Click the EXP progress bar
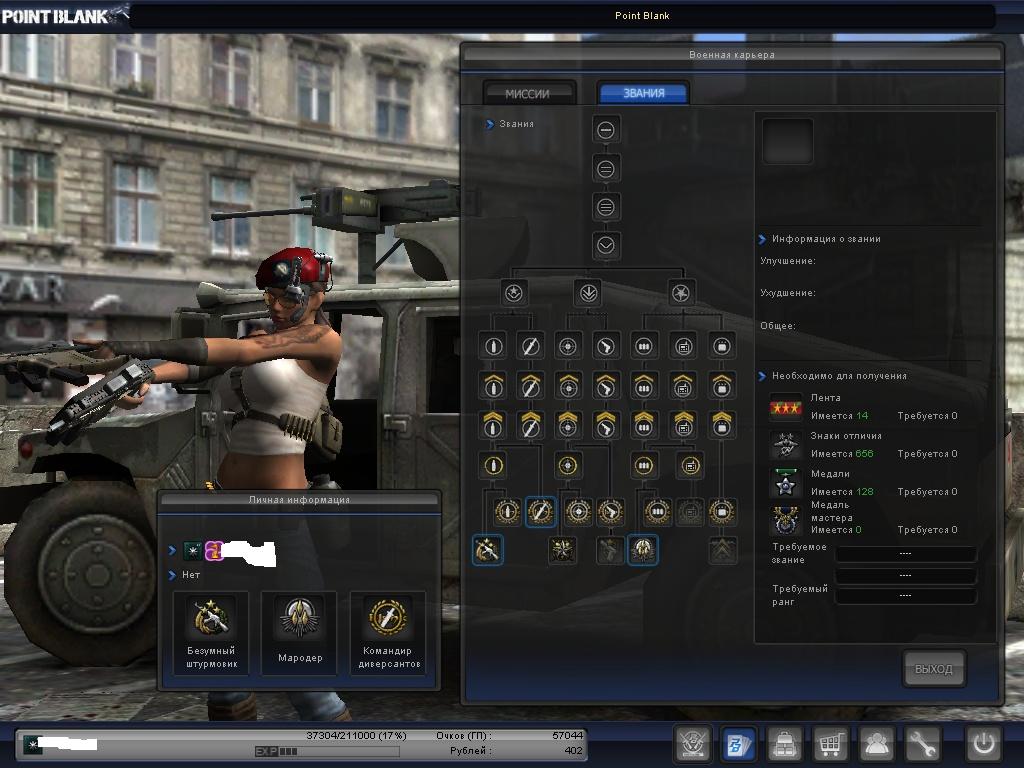 click(327, 751)
